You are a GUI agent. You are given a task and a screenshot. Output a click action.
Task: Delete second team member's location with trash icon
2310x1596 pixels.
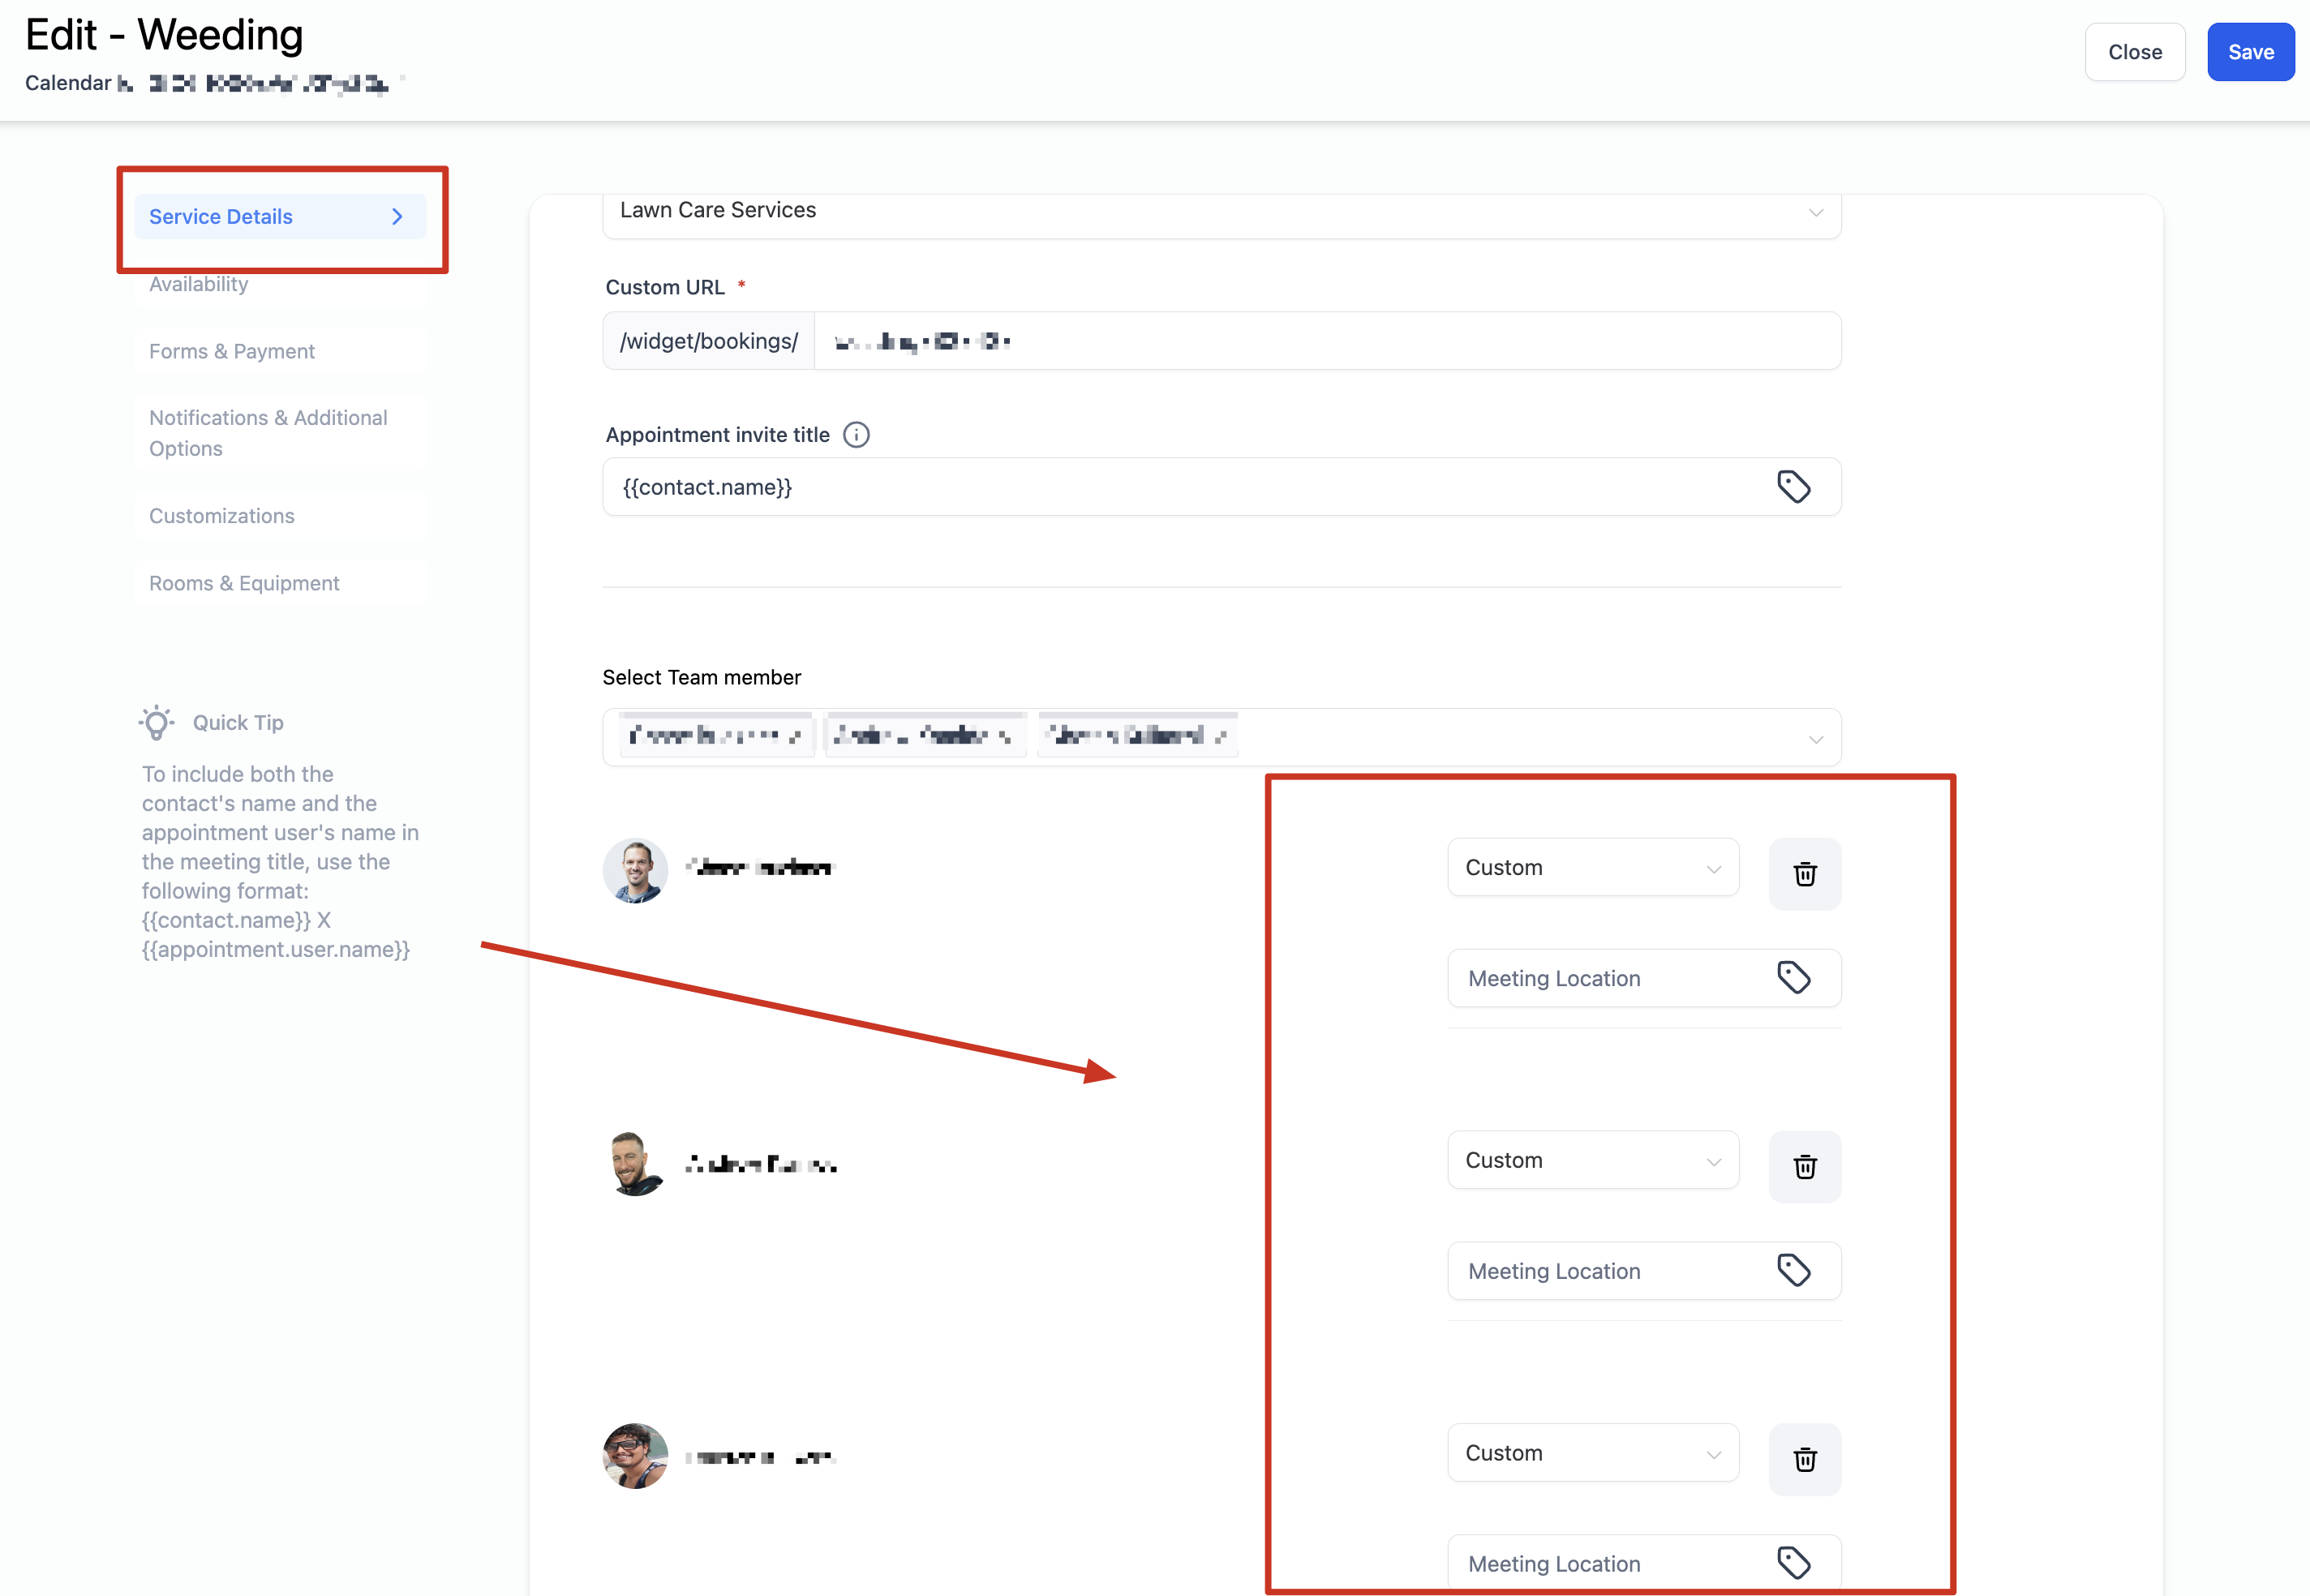point(1804,1166)
